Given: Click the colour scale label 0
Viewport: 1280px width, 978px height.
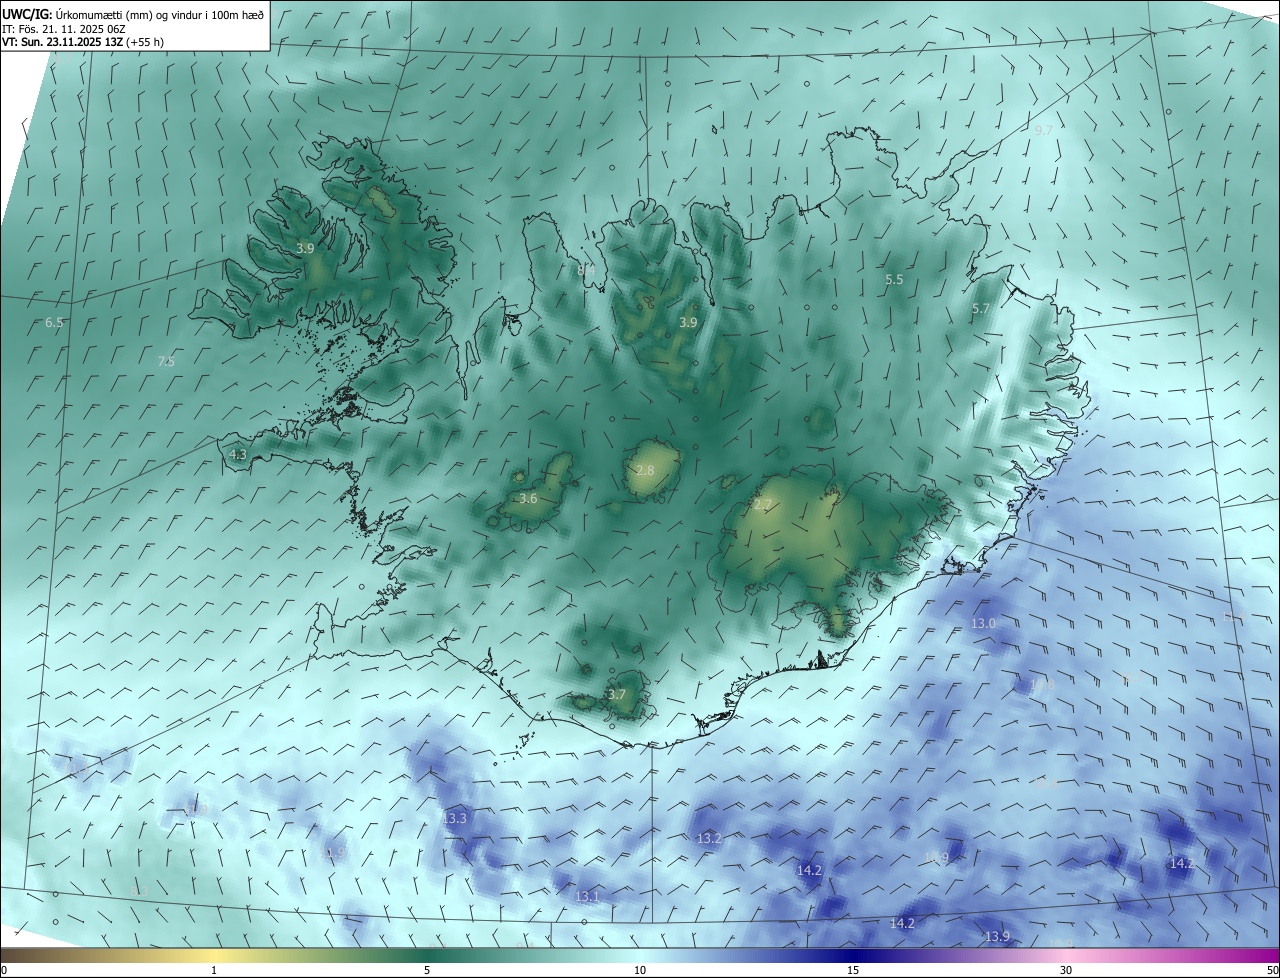Looking at the screenshot, I should 4,970.
